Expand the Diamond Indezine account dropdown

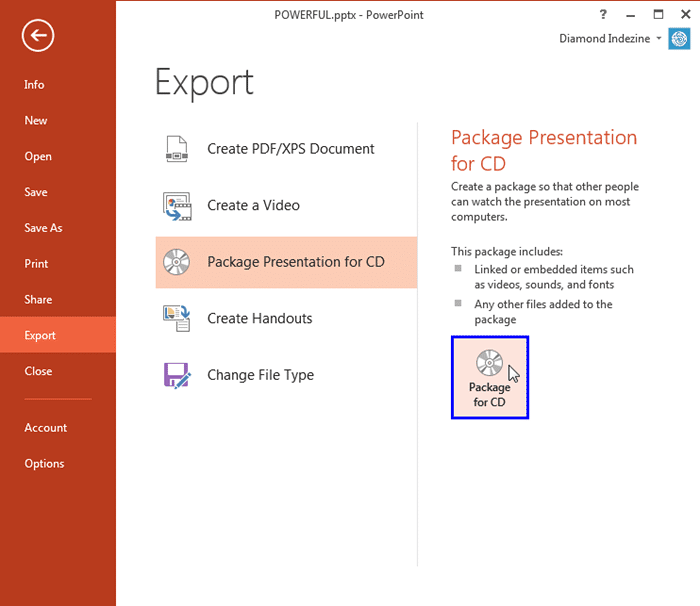[660, 39]
